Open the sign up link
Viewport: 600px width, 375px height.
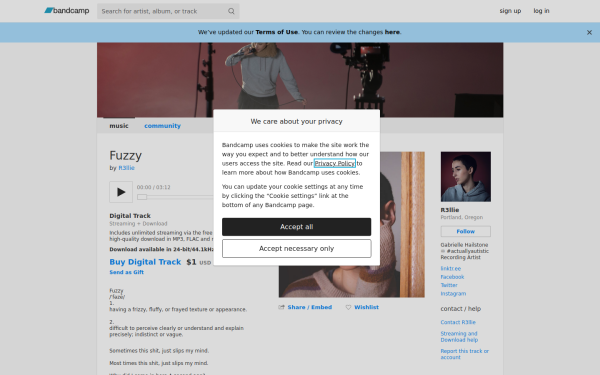pos(510,11)
